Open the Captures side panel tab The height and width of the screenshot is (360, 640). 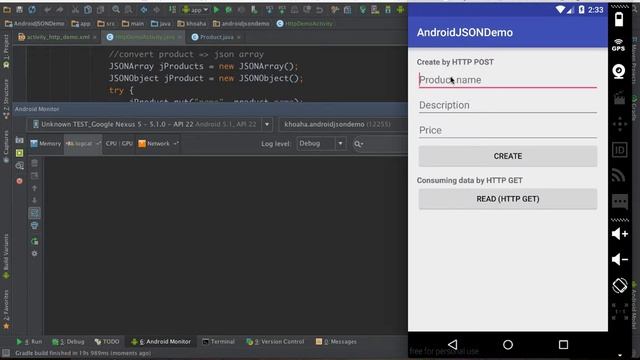click(6, 147)
